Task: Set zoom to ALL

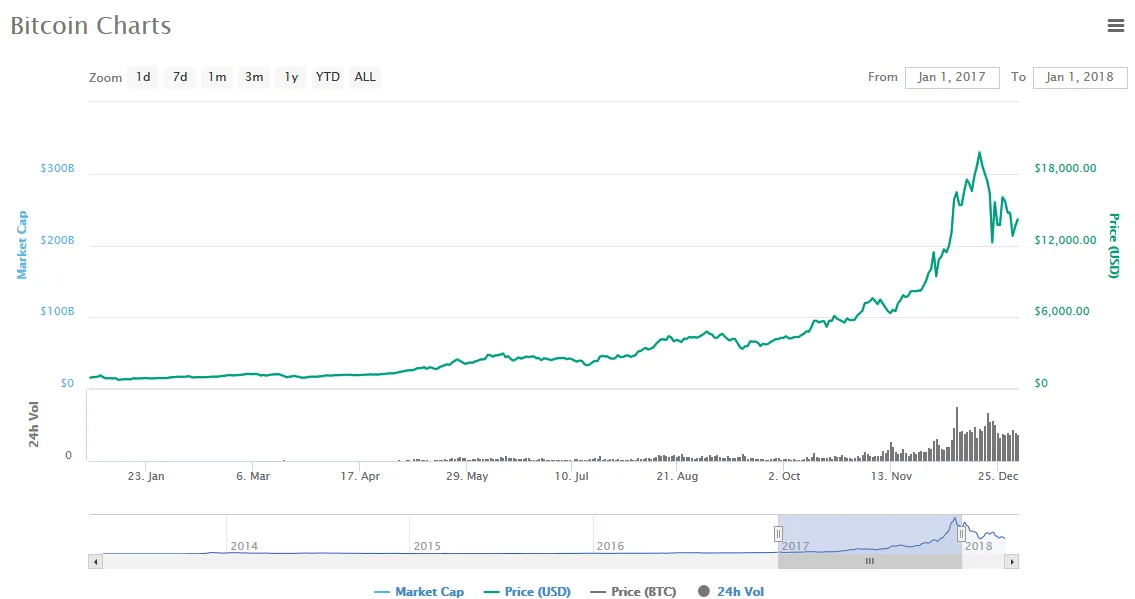Action: pos(365,77)
